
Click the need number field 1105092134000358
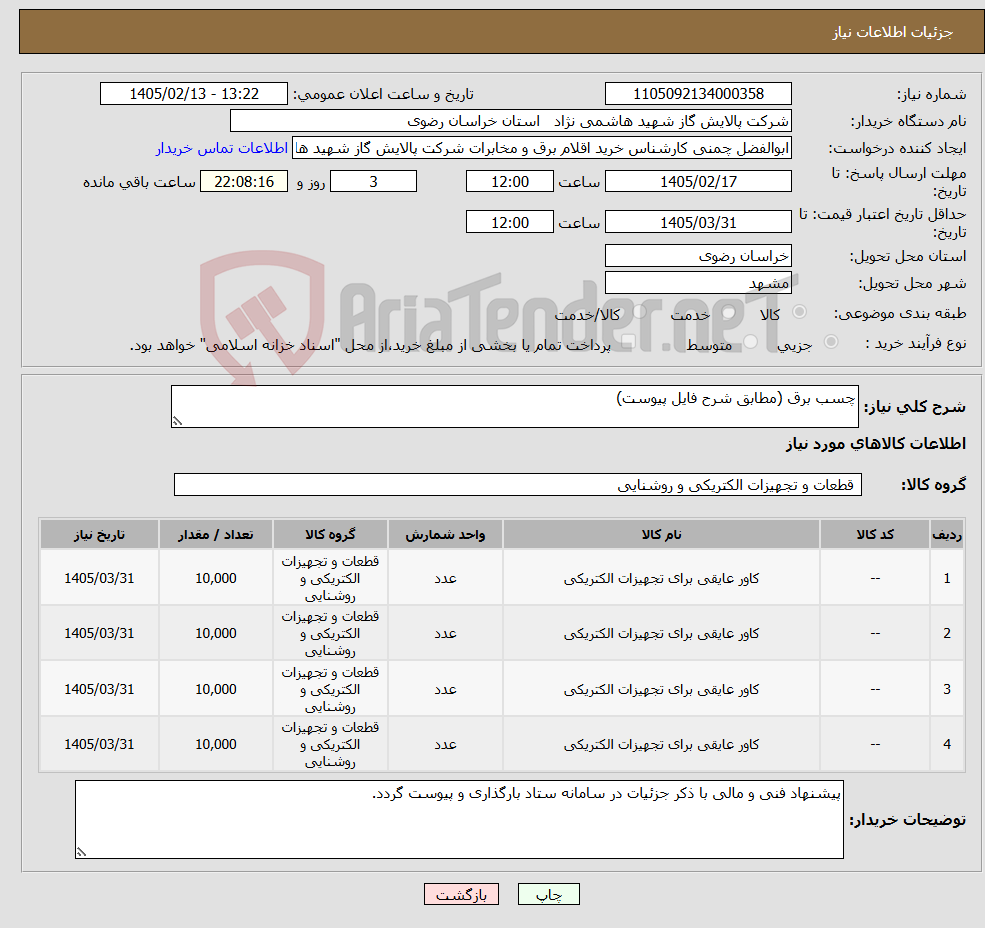pyautogui.click(x=698, y=94)
